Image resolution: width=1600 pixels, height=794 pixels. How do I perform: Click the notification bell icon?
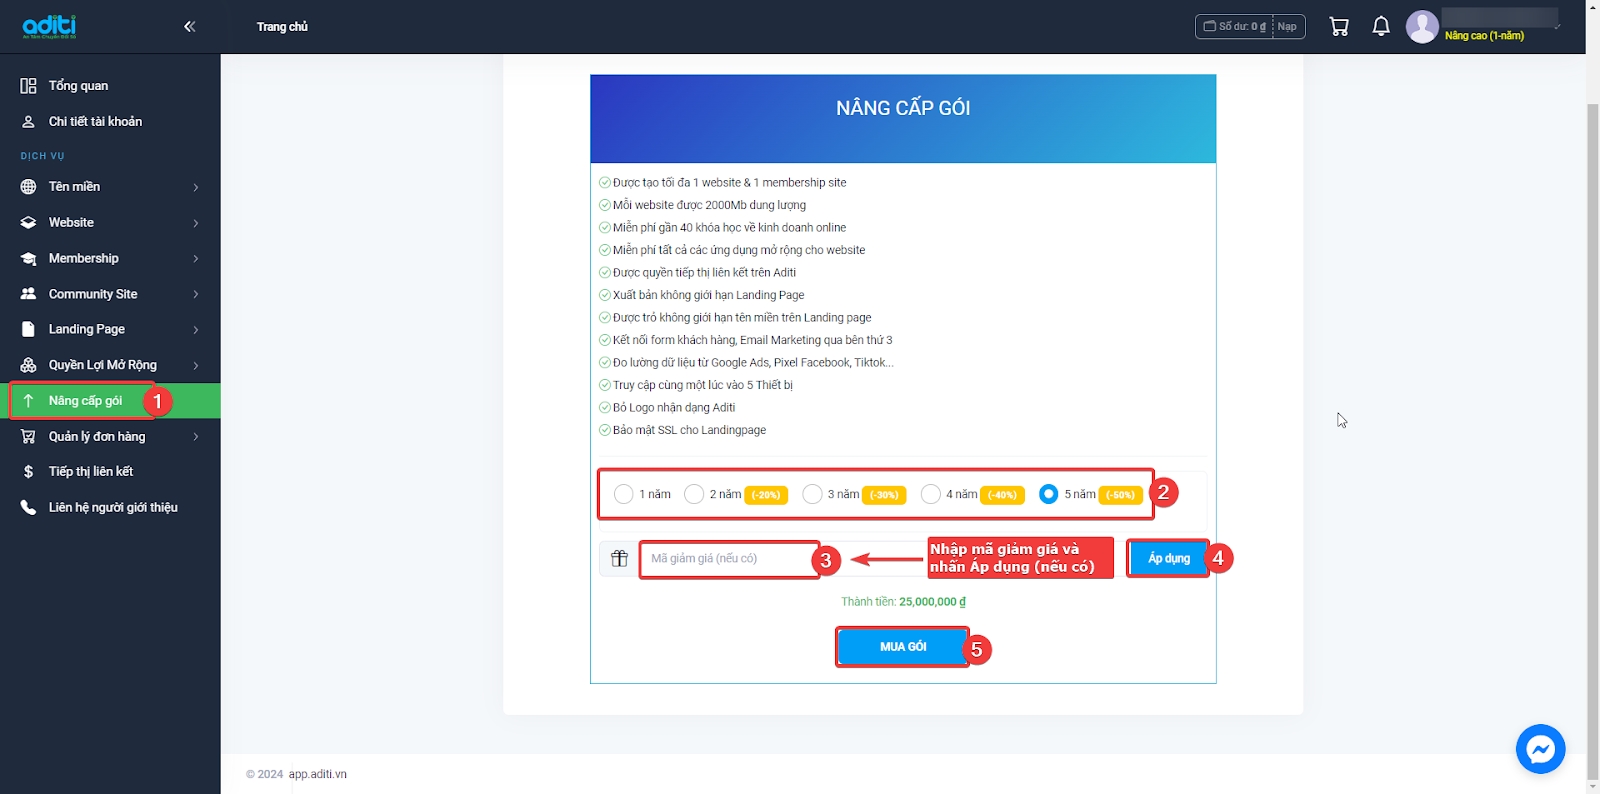click(1381, 27)
